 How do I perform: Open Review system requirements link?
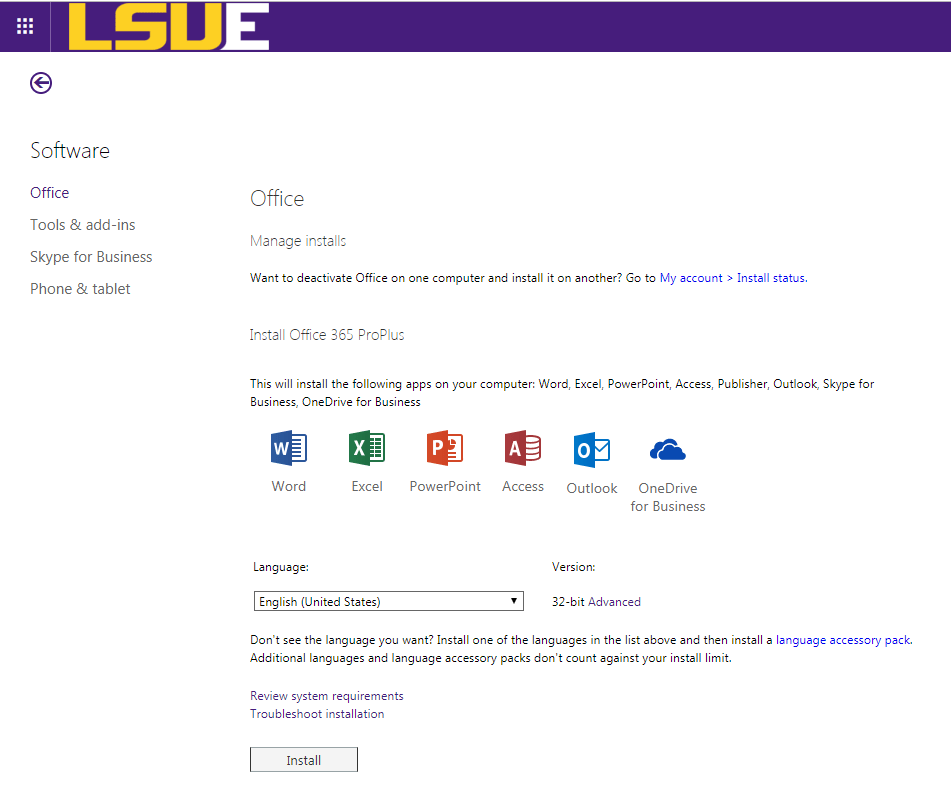[x=327, y=696]
